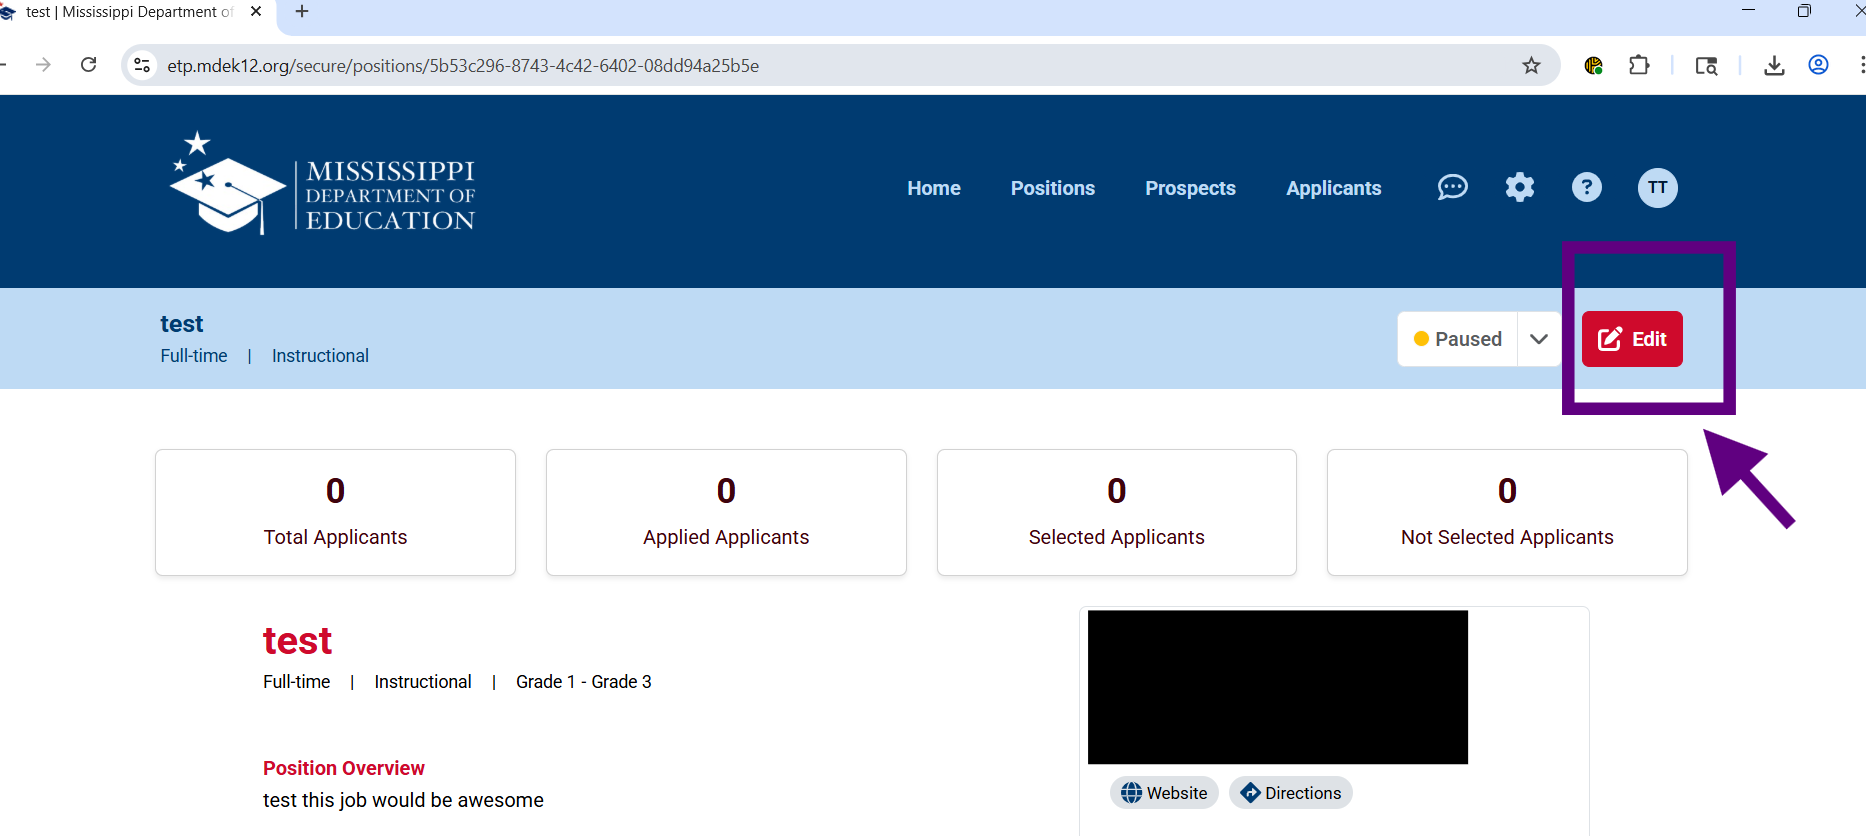Click 'test this job would be awesome' text
This screenshot has height=836, width=1866.
403,800
